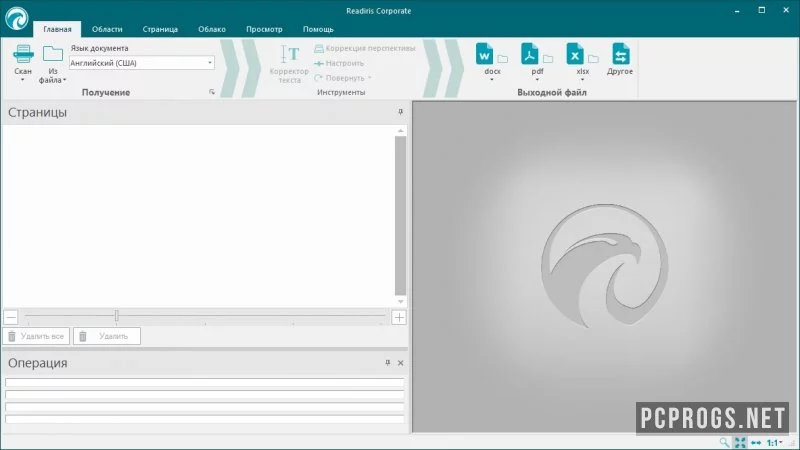
Task: Click the Удалить button
Action: 107,336
